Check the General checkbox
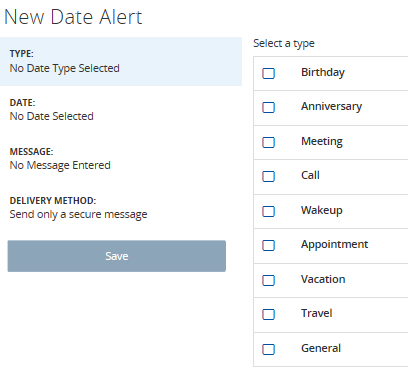 [268, 349]
